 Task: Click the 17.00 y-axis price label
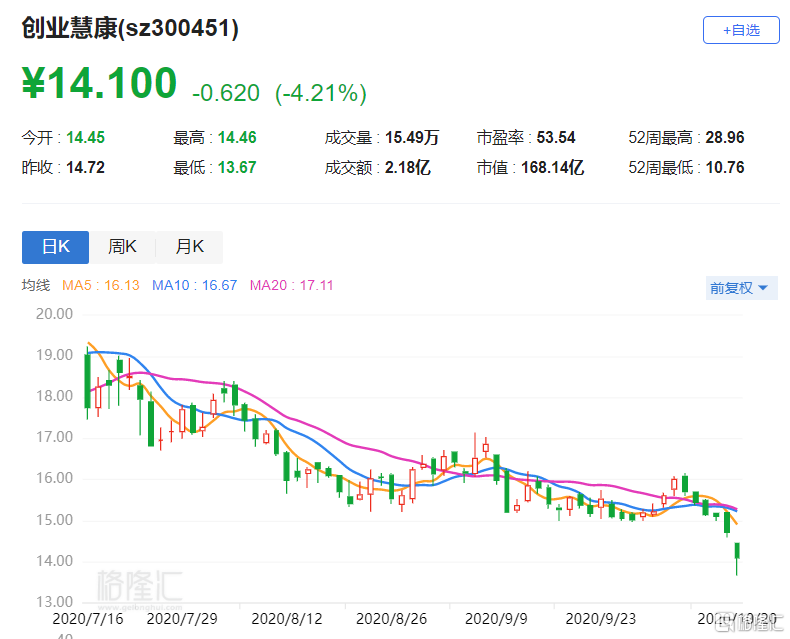click(54, 437)
